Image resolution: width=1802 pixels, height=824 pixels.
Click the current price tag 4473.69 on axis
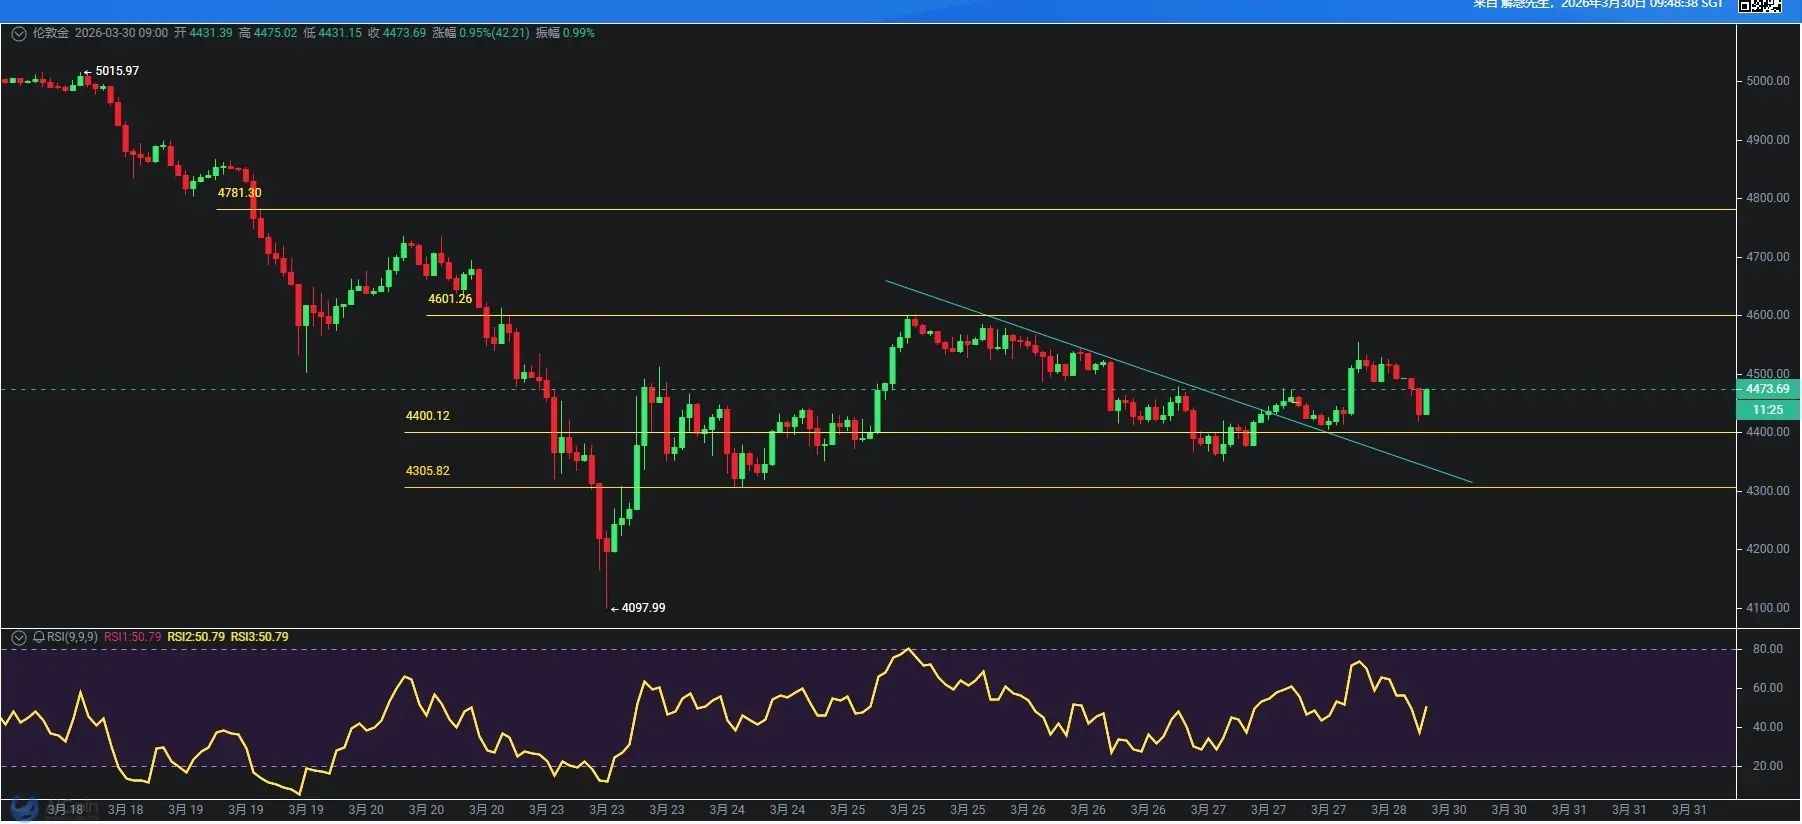click(1768, 389)
